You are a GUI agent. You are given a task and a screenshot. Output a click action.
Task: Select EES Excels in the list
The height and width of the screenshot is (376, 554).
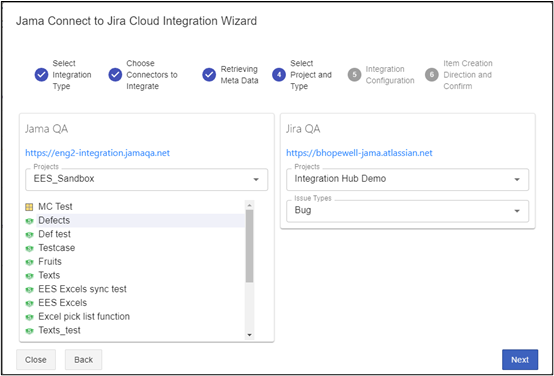[x=63, y=303]
